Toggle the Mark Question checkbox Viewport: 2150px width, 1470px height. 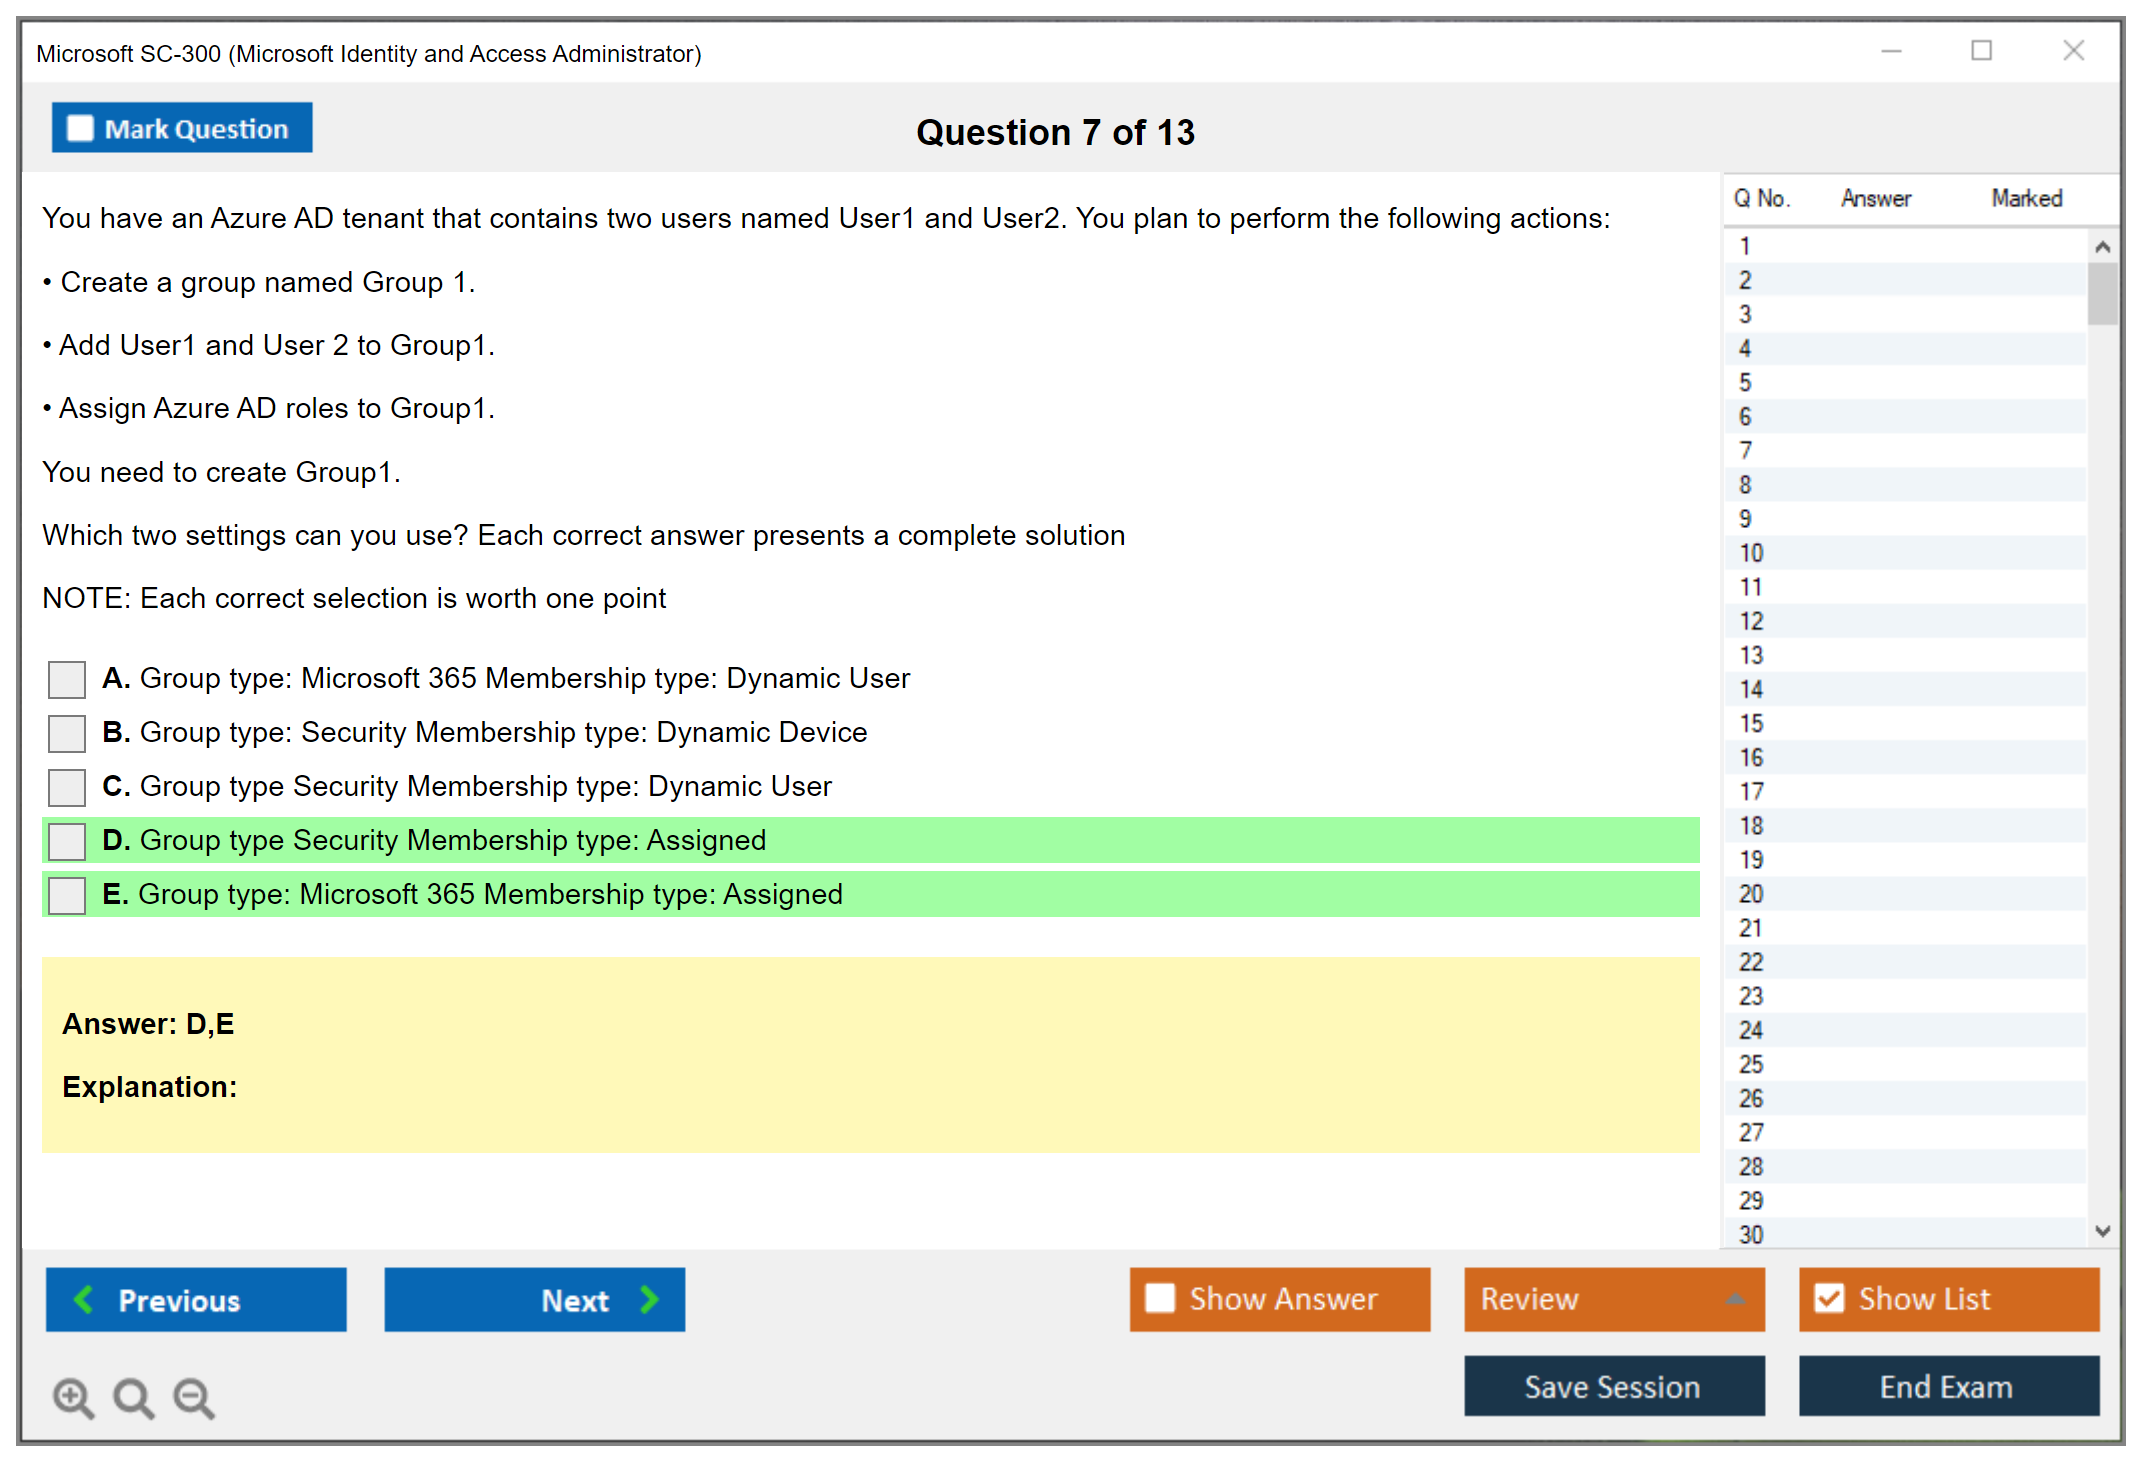point(80,128)
